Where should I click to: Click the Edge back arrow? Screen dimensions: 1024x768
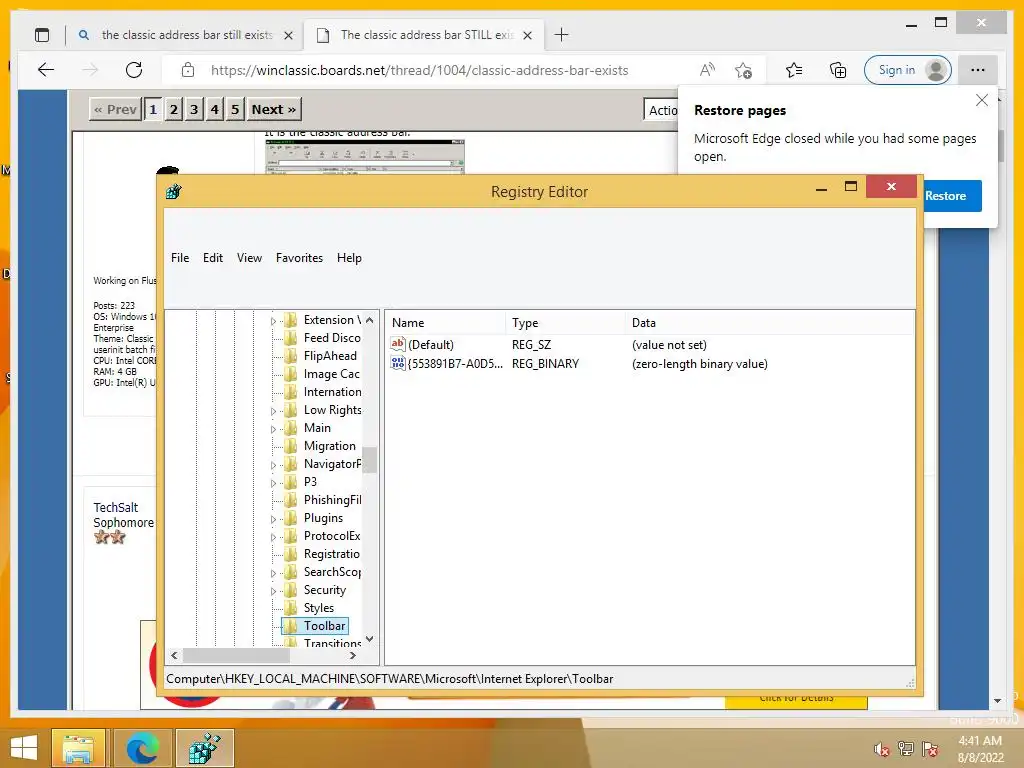[46, 70]
